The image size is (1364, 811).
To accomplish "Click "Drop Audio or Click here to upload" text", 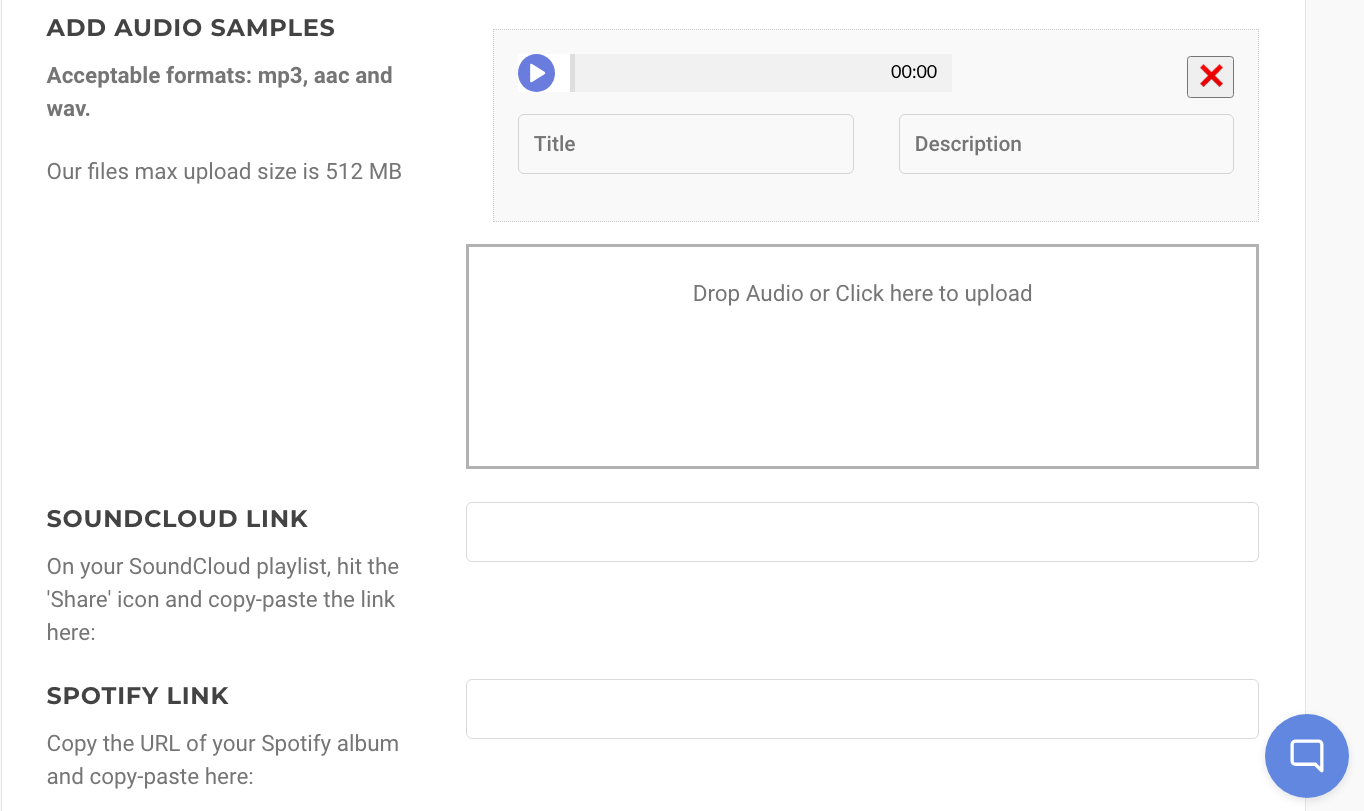I will coord(861,294).
